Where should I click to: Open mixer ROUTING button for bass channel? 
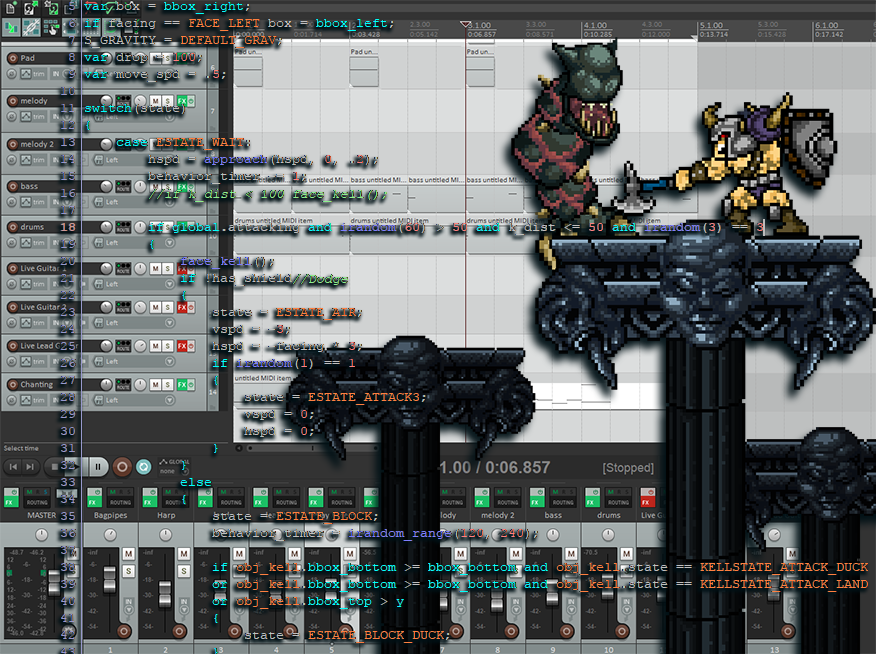click(563, 498)
